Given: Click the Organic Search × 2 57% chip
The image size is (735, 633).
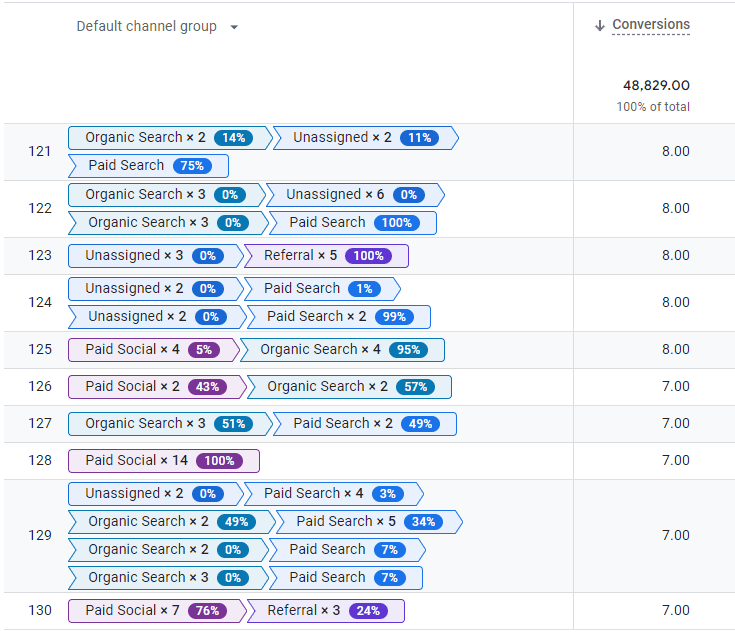Looking at the screenshot, I should 349,387.
